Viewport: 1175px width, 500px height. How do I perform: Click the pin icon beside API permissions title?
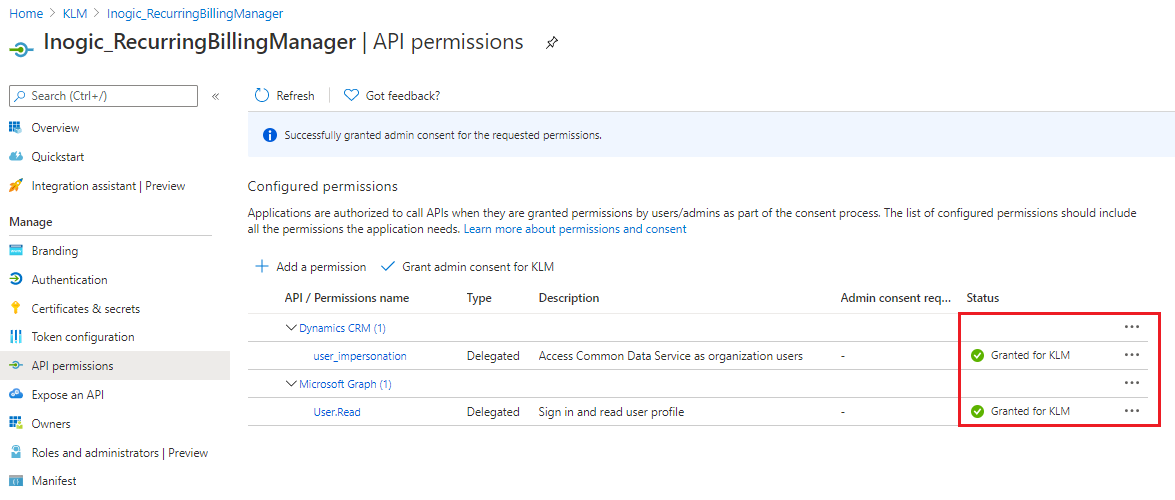pos(552,43)
